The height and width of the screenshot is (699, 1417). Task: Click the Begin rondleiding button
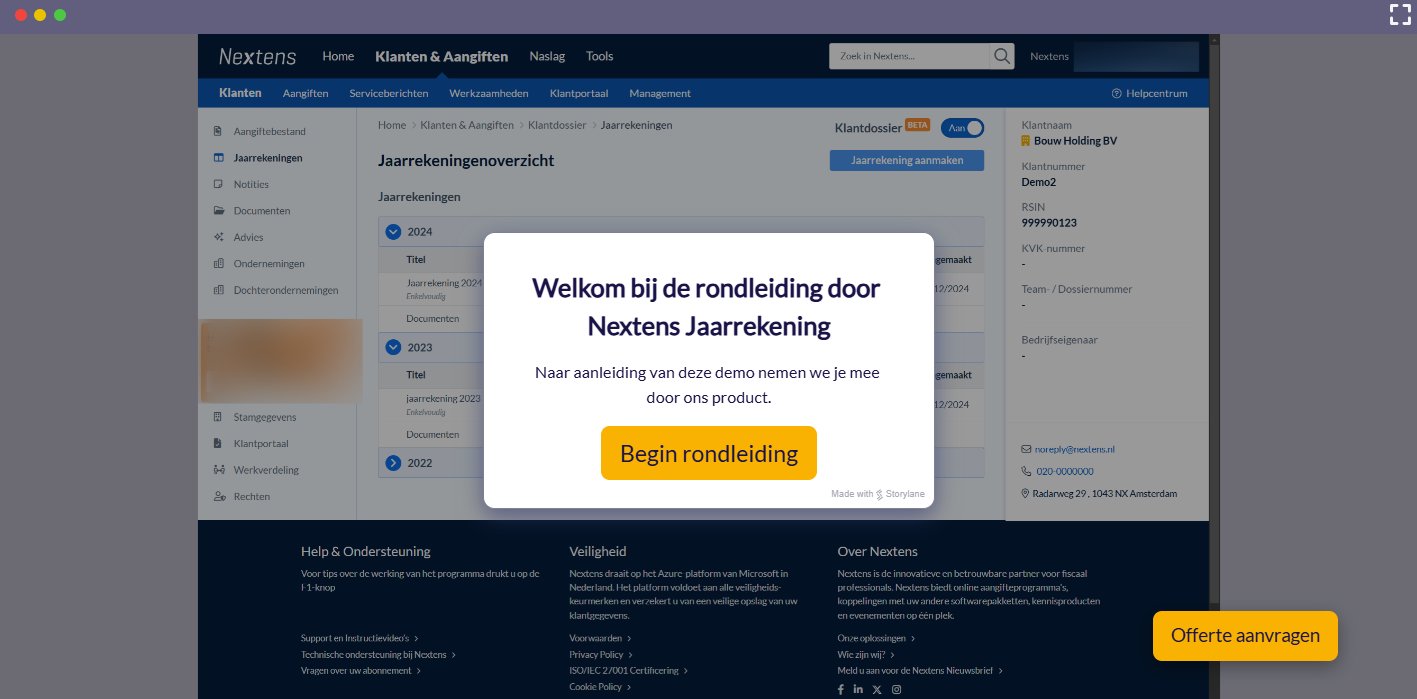click(x=709, y=453)
